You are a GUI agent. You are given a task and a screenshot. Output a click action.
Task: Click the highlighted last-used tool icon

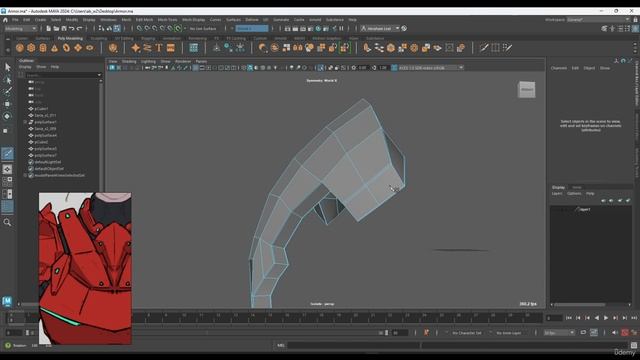coord(7,153)
